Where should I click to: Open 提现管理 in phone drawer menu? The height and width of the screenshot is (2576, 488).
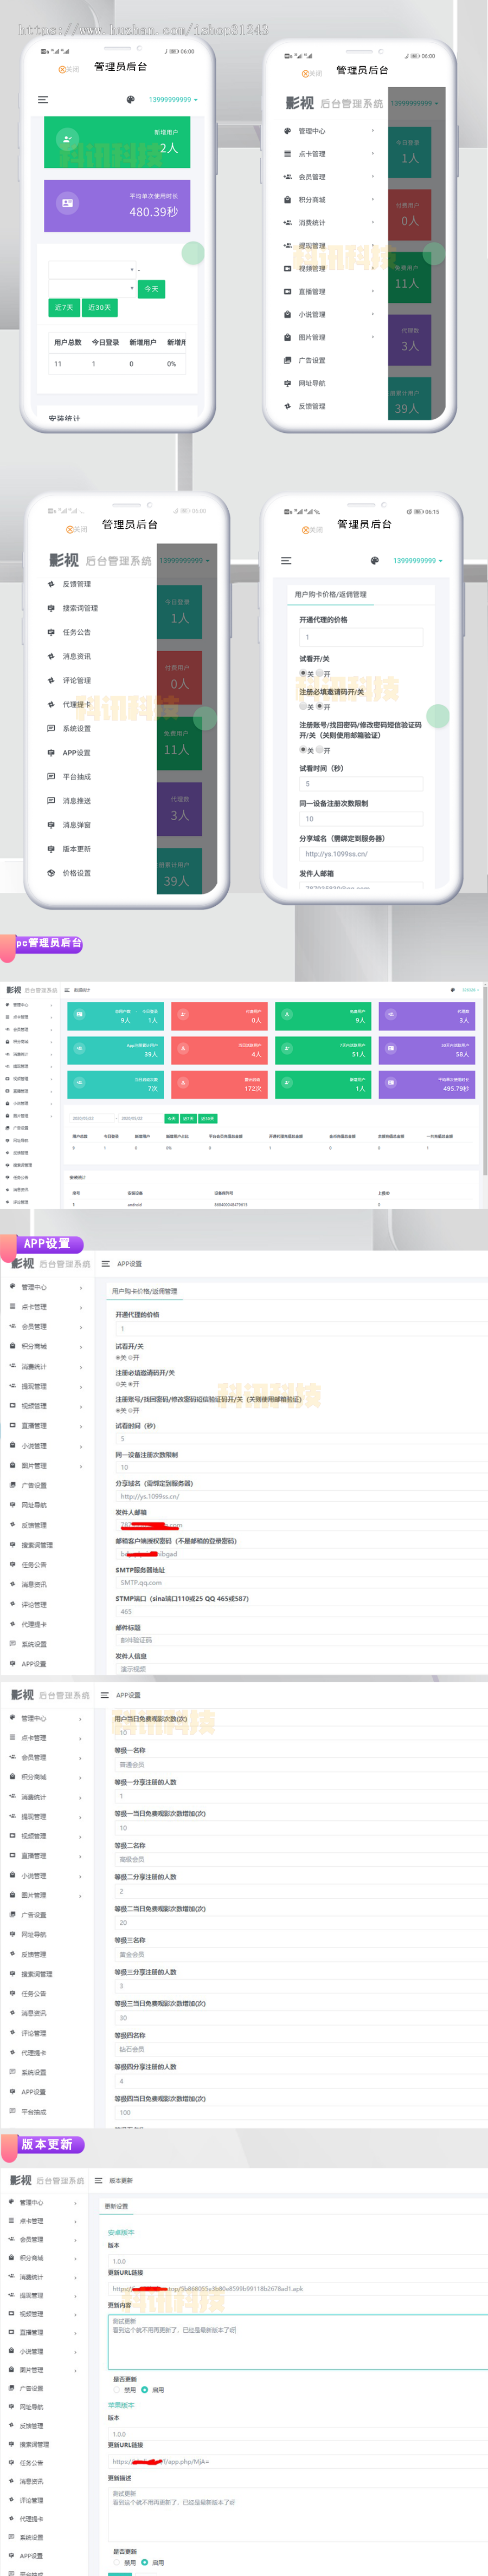coord(312,246)
